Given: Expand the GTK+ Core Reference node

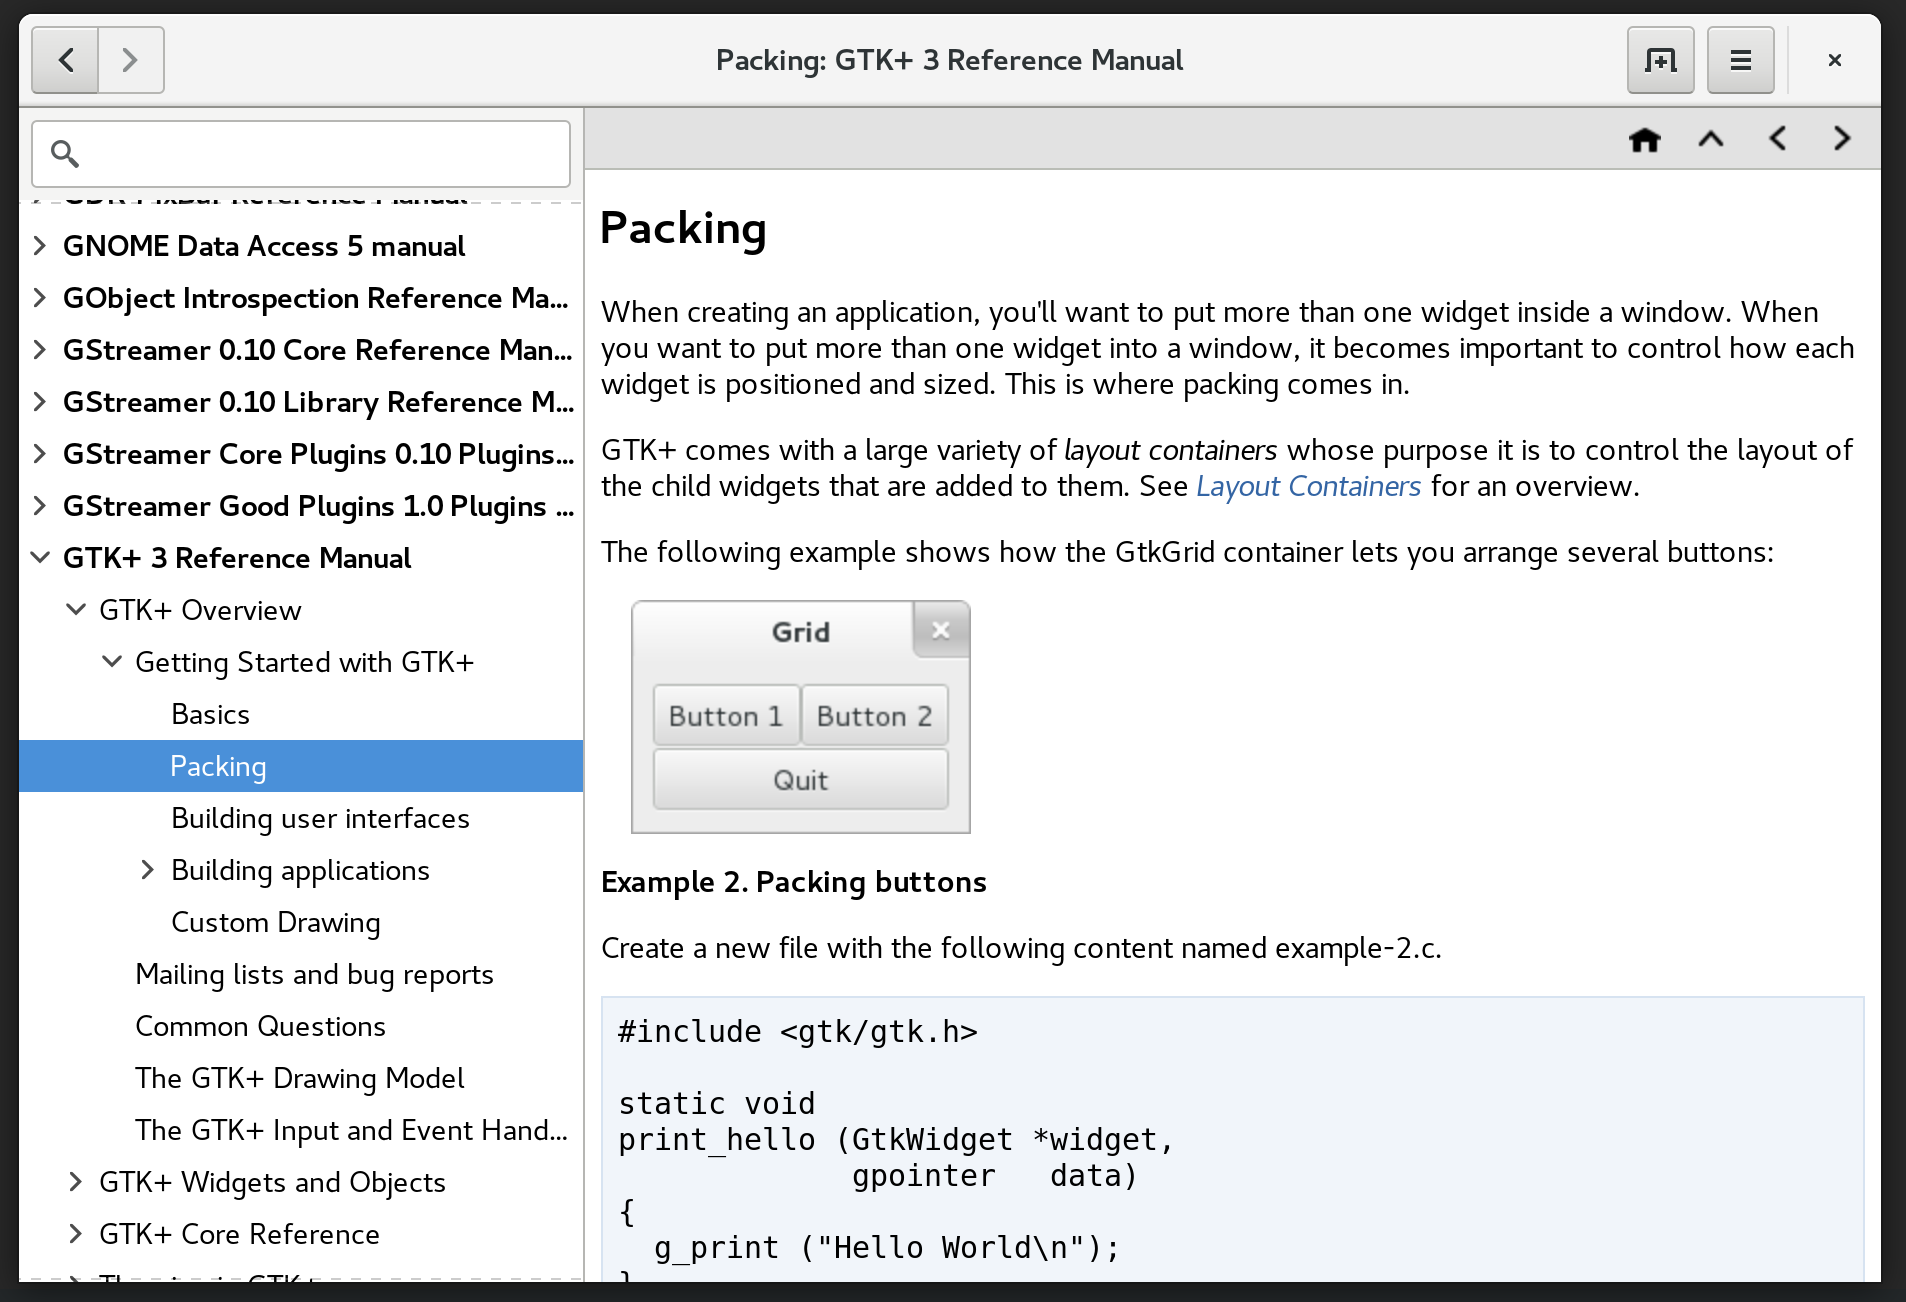Looking at the screenshot, I should [x=76, y=1234].
